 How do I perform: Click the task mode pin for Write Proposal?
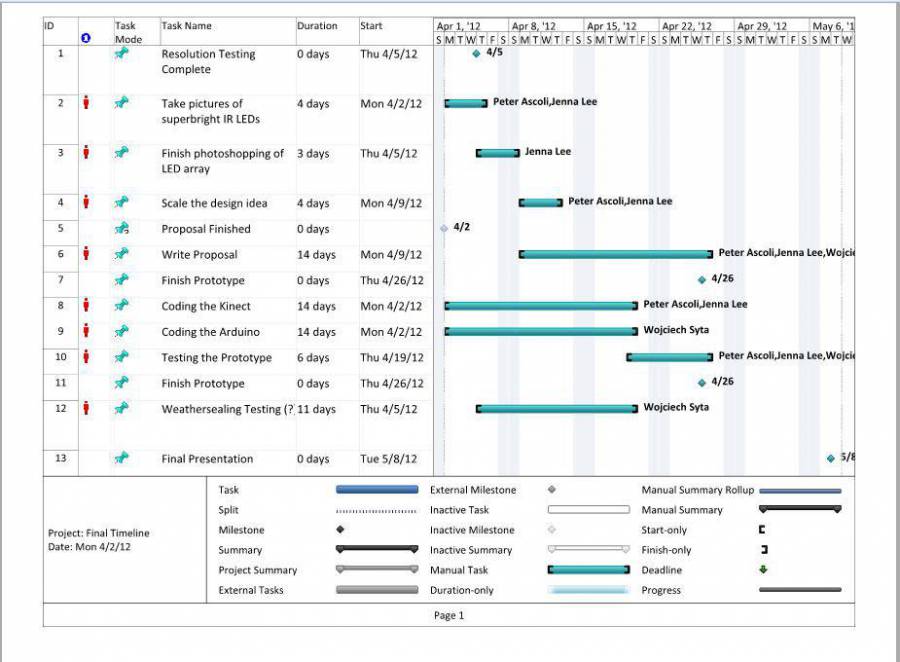point(121,254)
